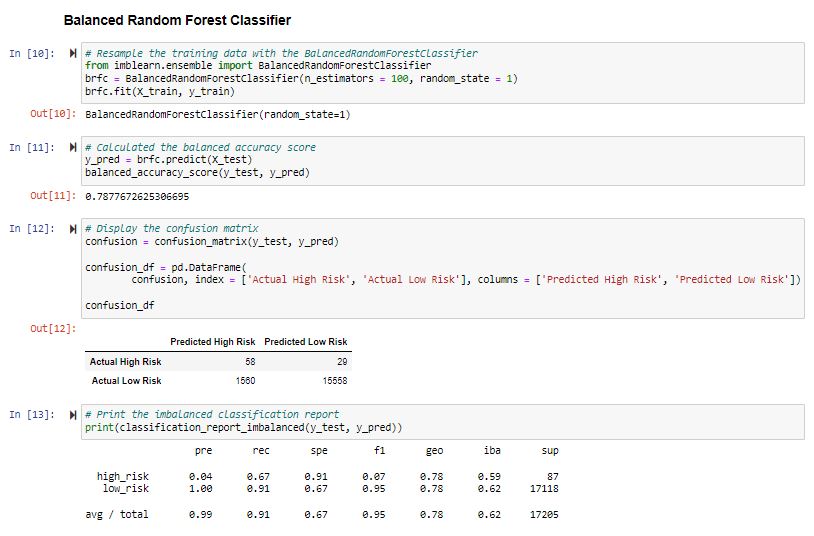Screen dimensions: 814x536
Task: Click the In [11] balanced accuracy code cell
Action: (443, 160)
